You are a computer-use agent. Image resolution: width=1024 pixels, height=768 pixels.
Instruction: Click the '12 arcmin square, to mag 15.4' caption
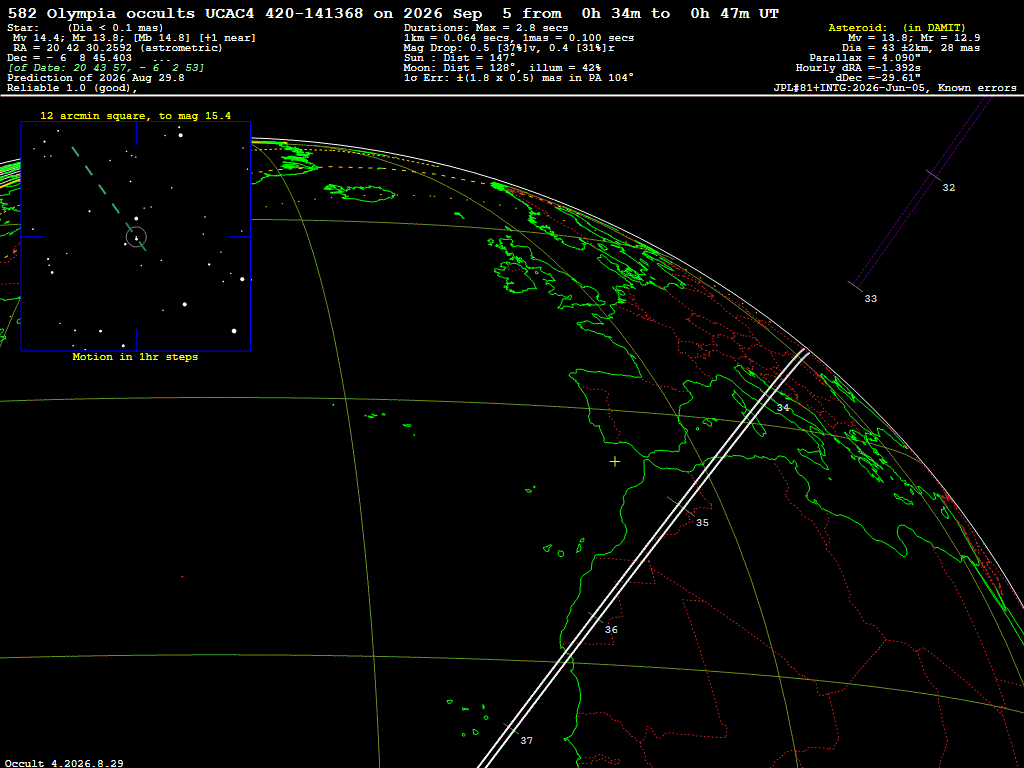[135, 116]
